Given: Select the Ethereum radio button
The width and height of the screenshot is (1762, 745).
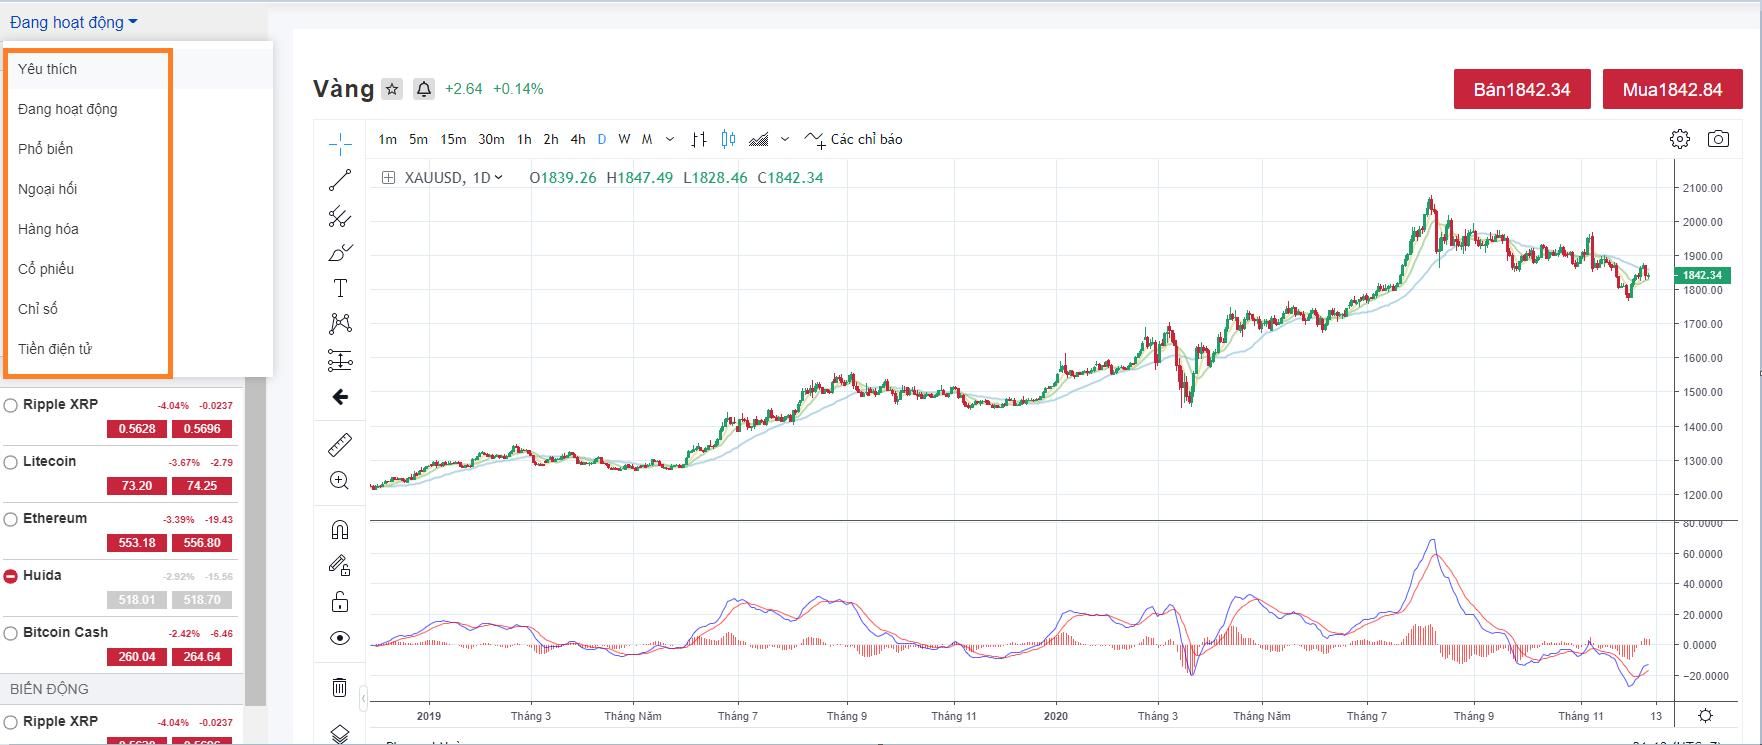Looking at the screenshot, I should [11, 519].
